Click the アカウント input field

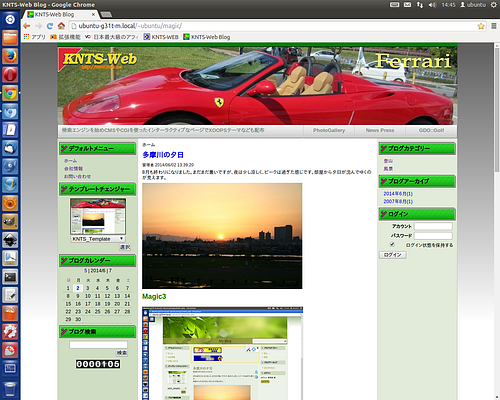433,226
